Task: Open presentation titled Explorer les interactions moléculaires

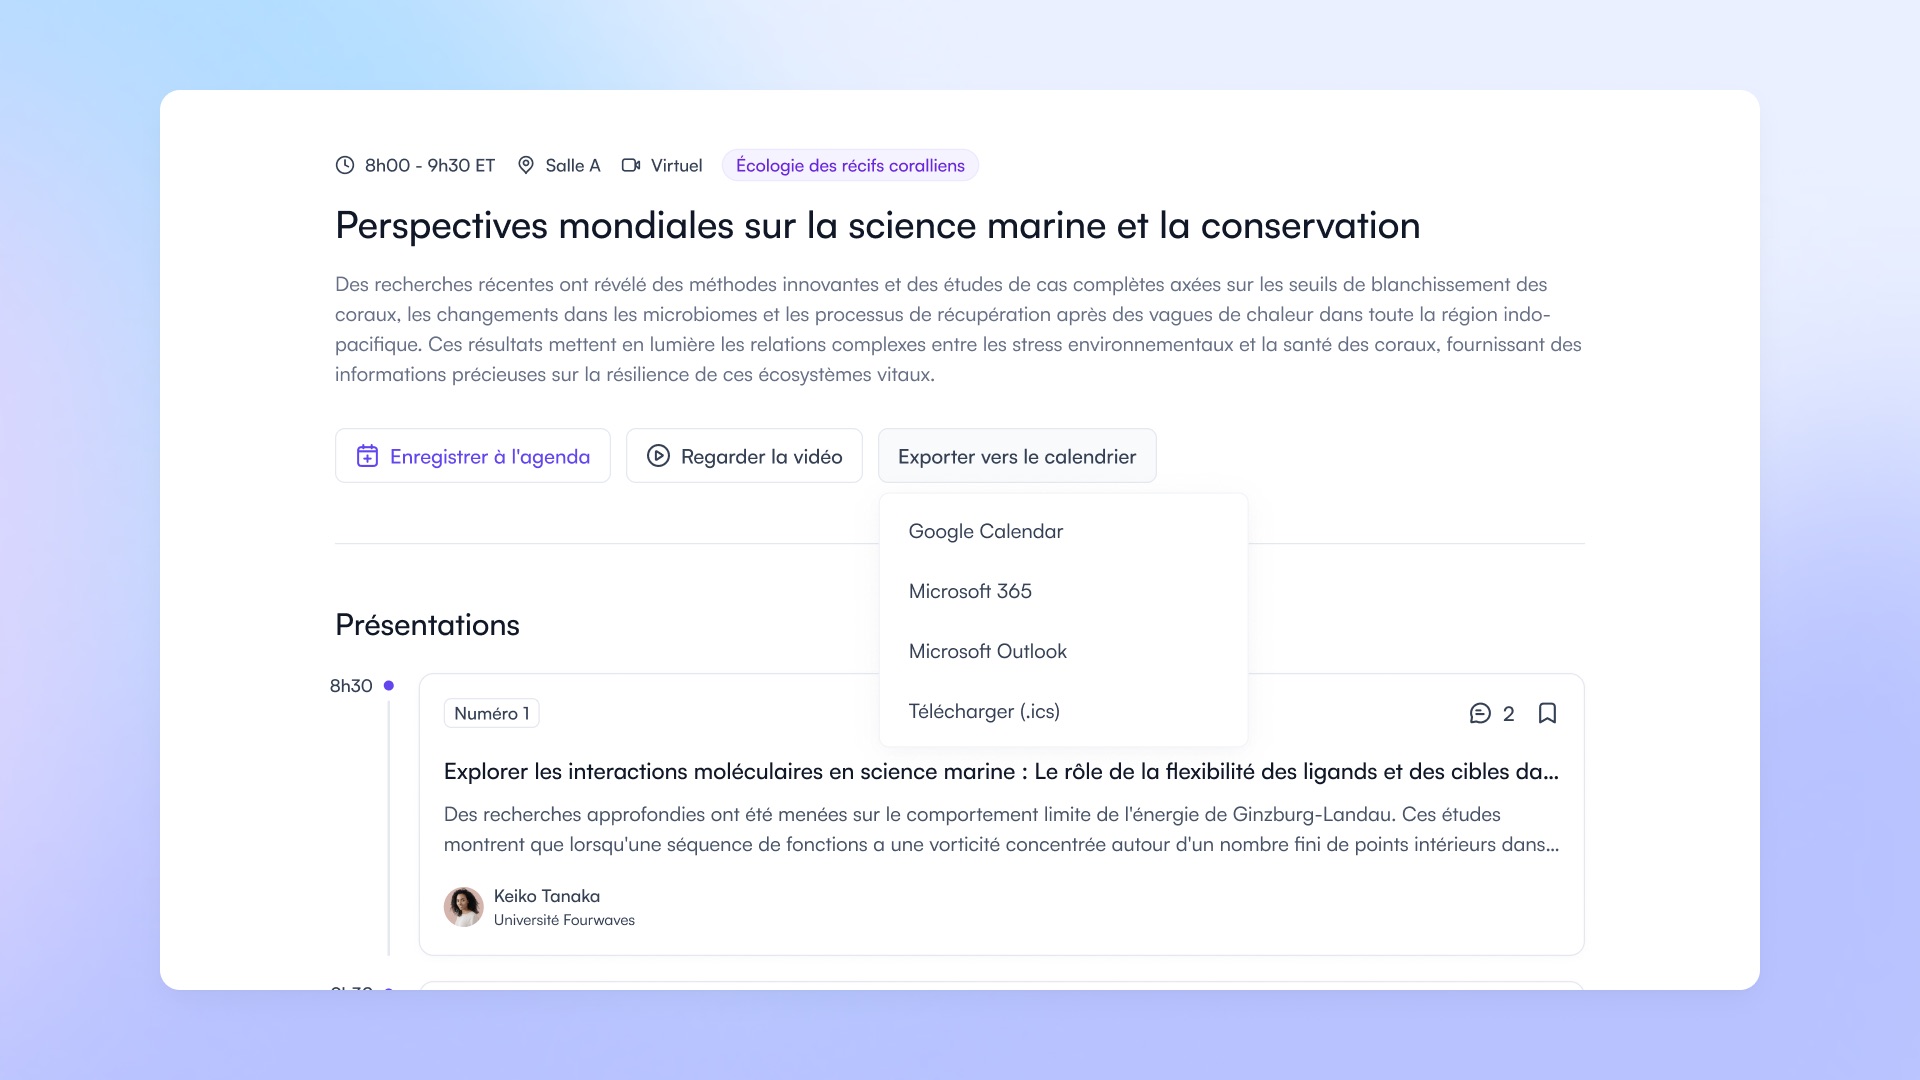Action: [1000, 771]
